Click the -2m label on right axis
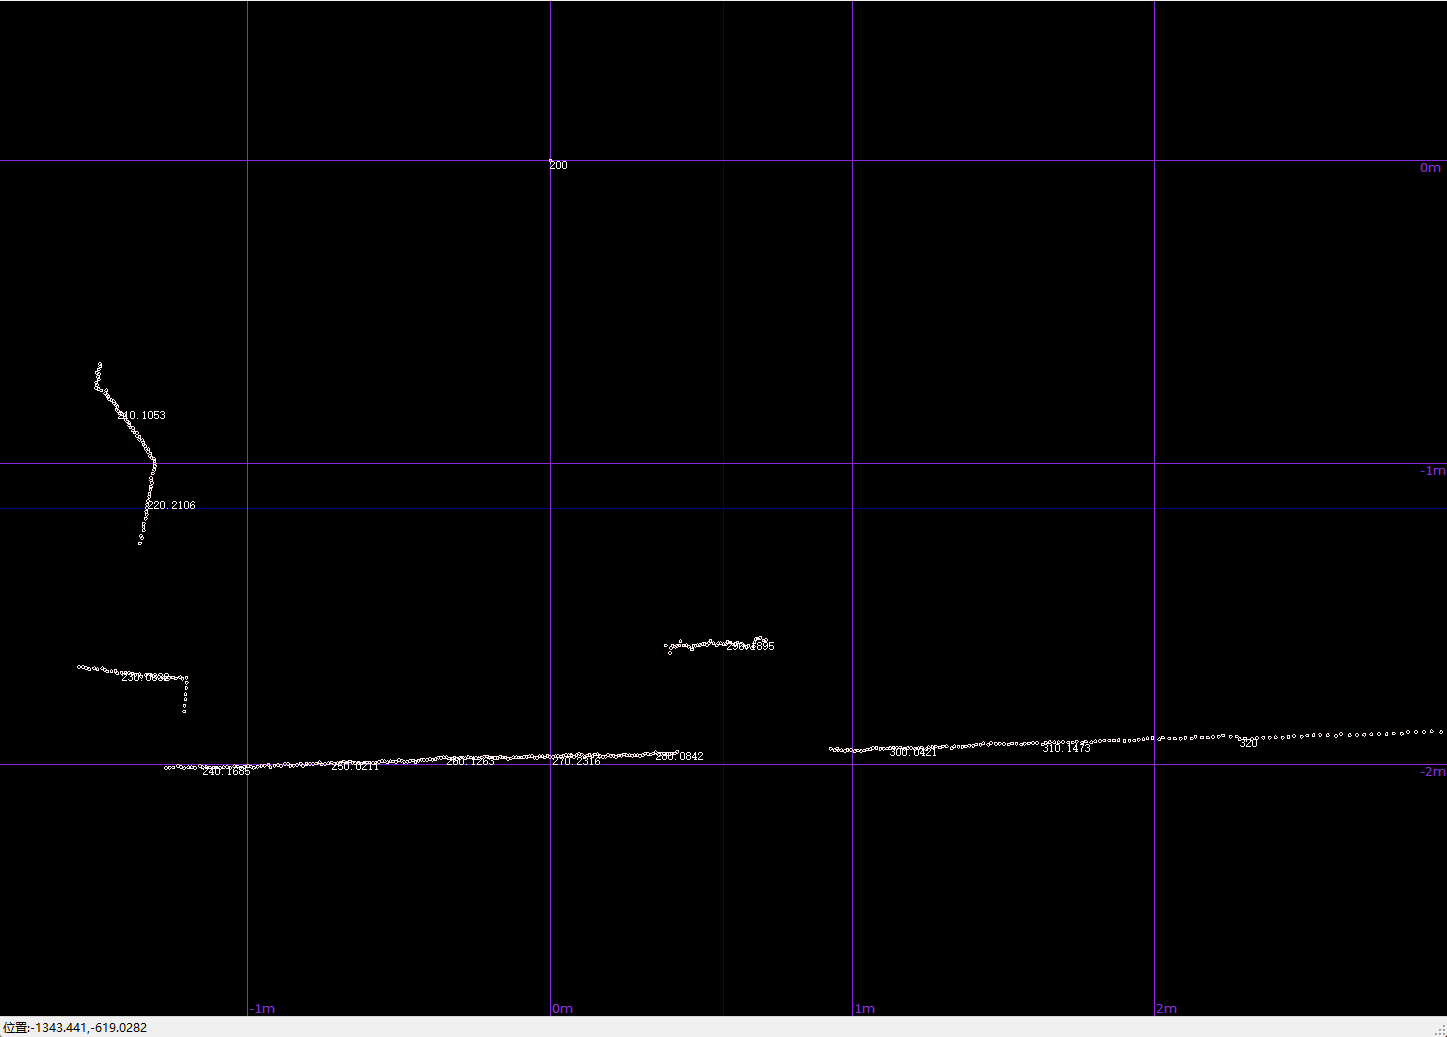This screenshot has width=1447, height=1037. coord(1432,771)
